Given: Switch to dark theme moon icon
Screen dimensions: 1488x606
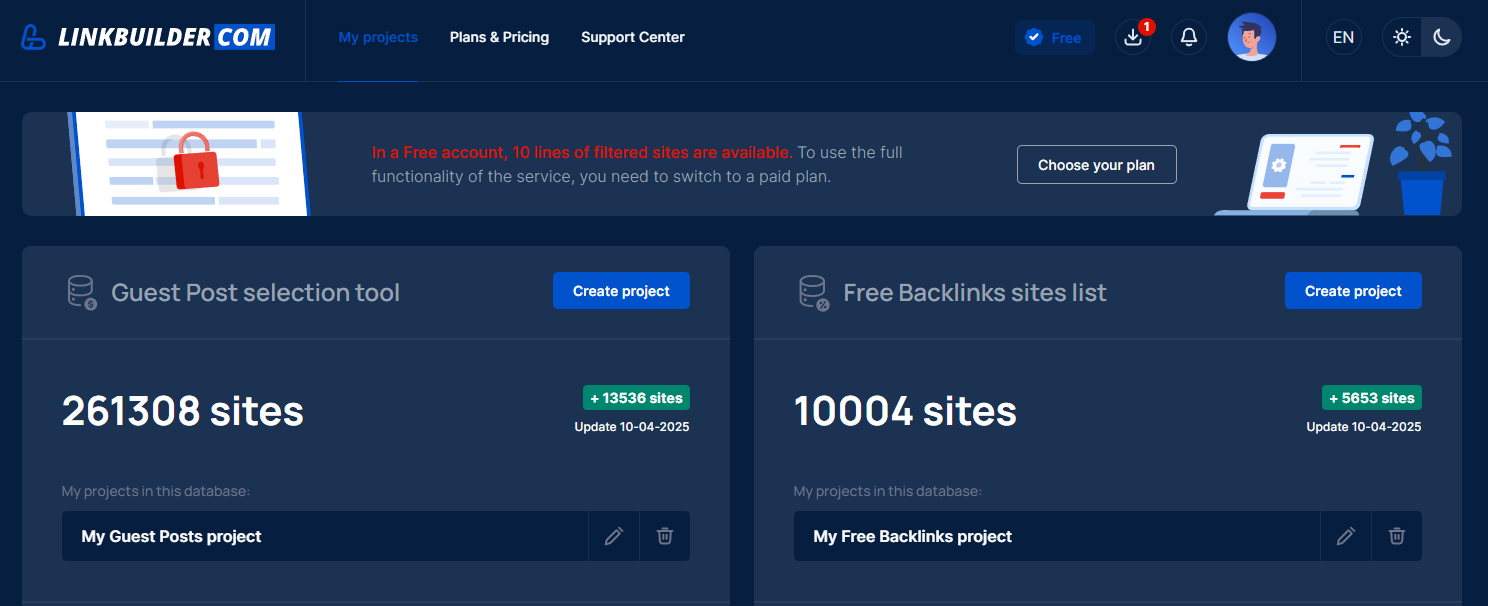Looking at the screenshot, I should pyautogui.click(x=1441, y=37).
